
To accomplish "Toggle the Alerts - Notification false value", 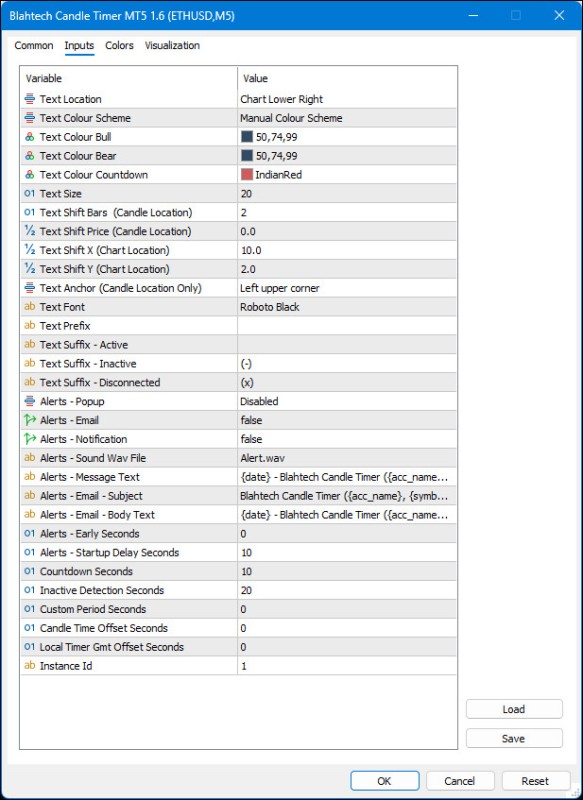I will point(347,439).
